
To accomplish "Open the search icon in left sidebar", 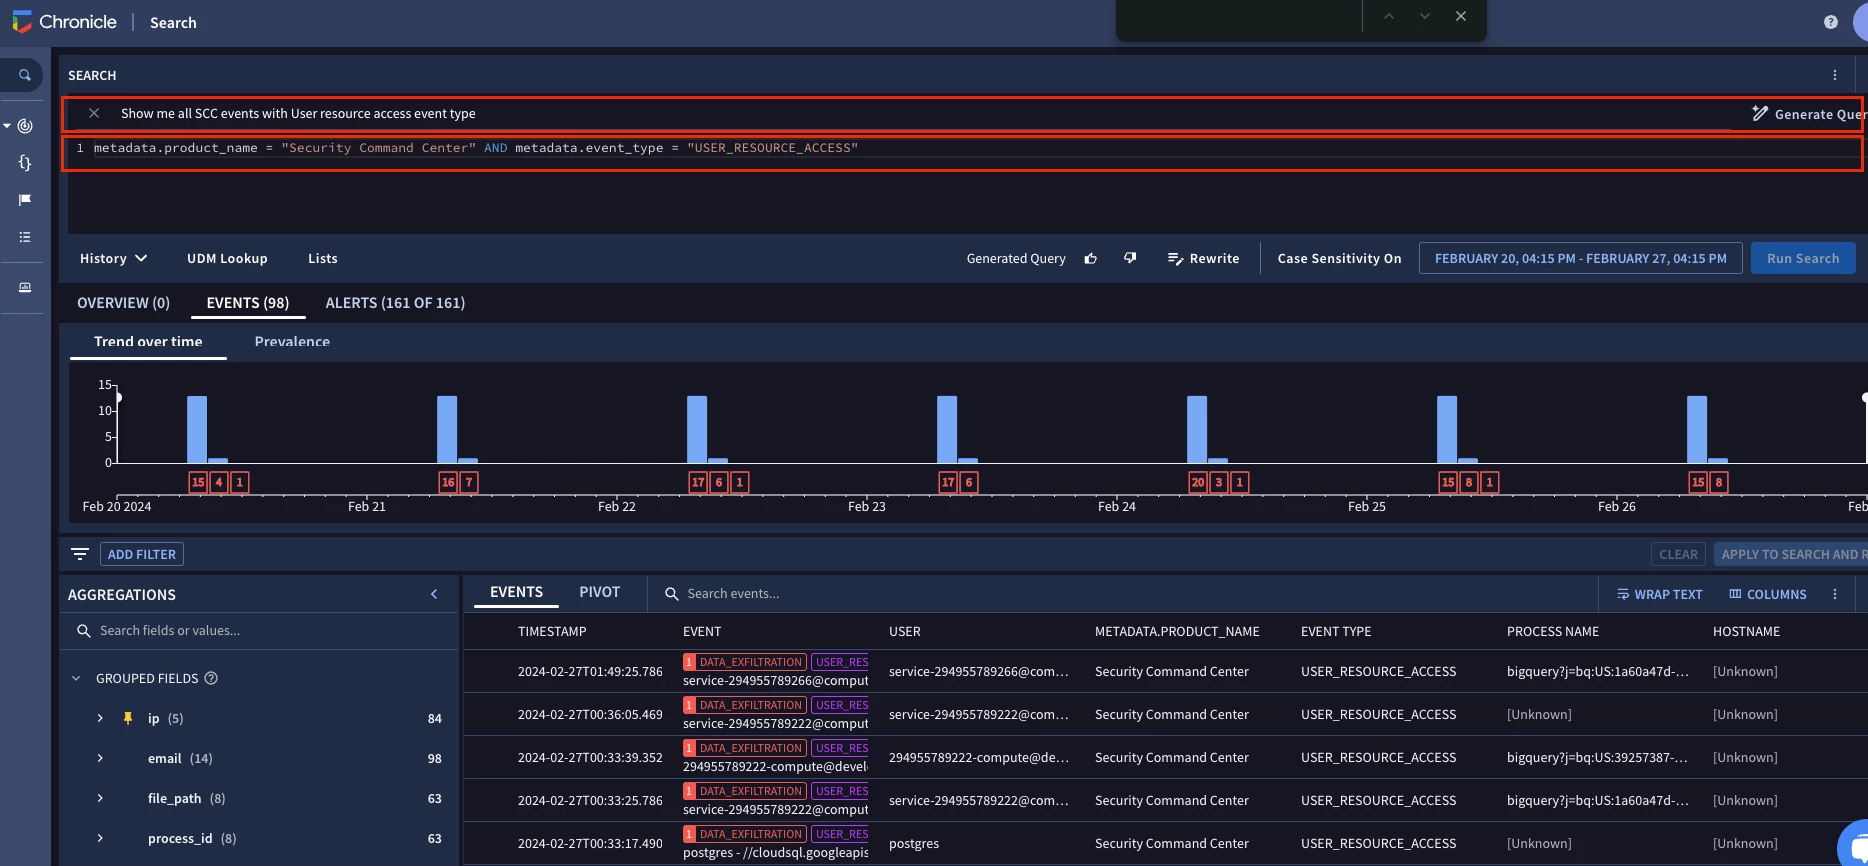I will point(25,75).
